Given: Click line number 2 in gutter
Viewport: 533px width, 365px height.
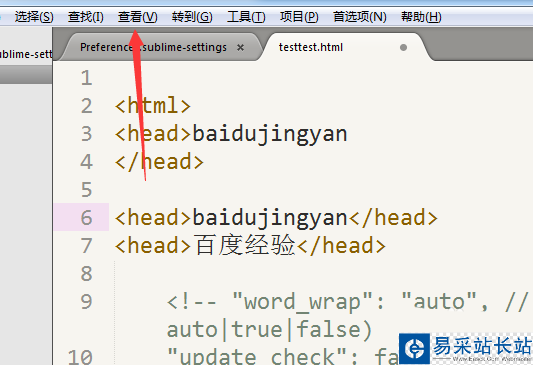Looking at the screenshot, I should [x=87, y=106].
